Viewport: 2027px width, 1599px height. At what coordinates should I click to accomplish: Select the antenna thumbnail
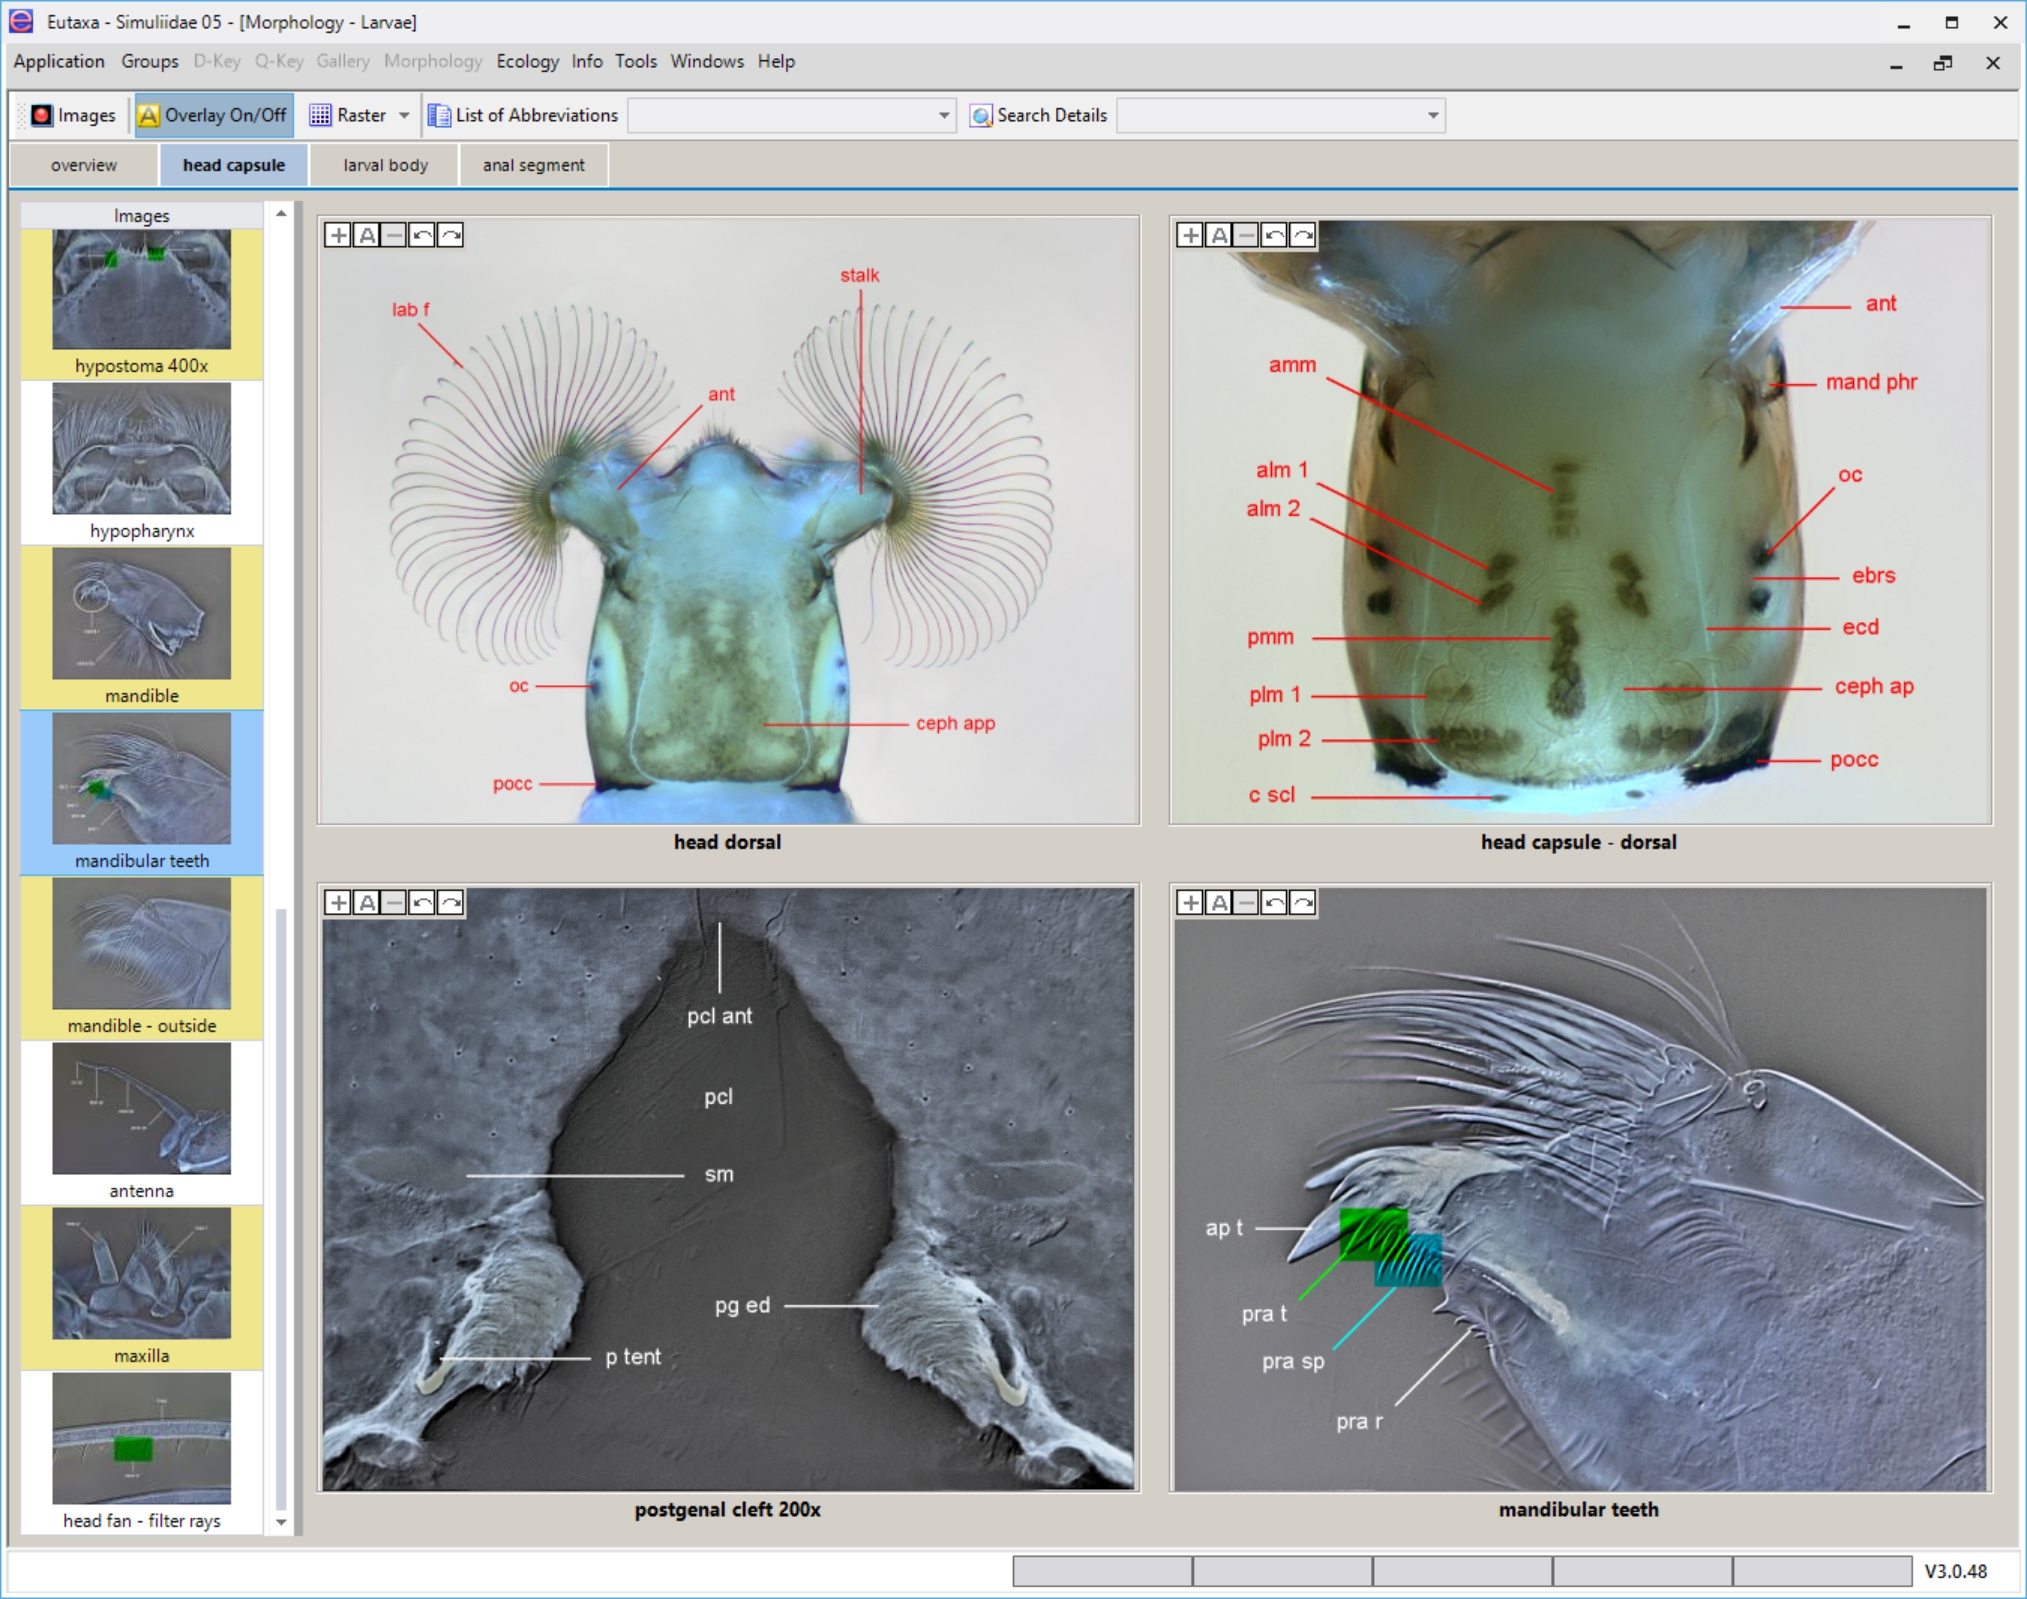tap(142, 1122)
